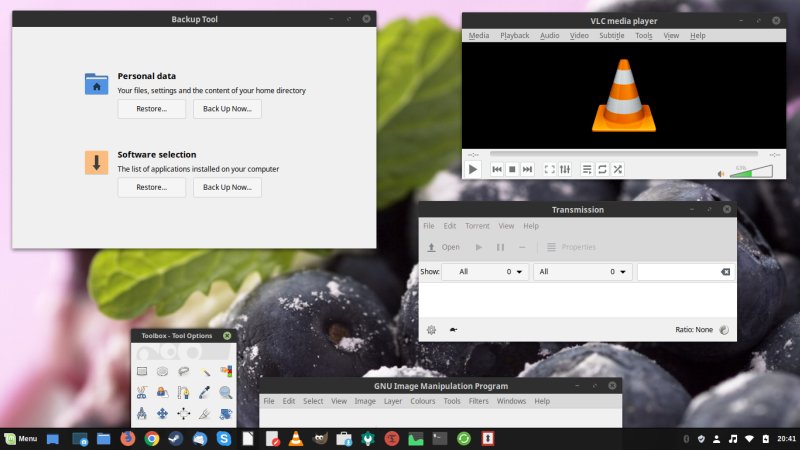Choose the Colour Picker eyedropper tool
Image resolution: width=800 pixels, height=450 pixels.
click(x=205, y=392)
